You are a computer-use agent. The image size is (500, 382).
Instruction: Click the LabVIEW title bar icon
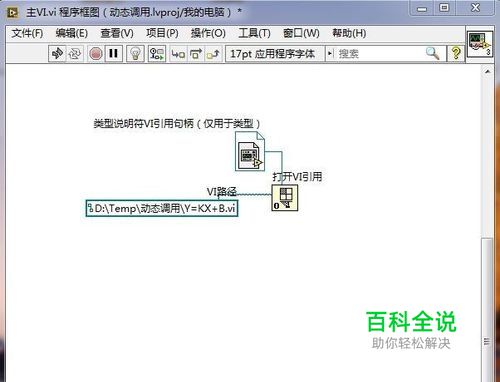click(13, 13)
